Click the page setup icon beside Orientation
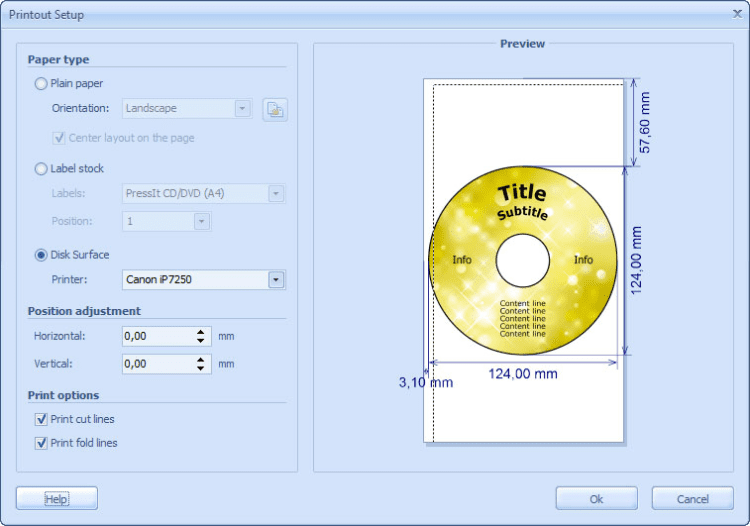The height and width of the screenshot is (526, 750). (x=275, y=110)
